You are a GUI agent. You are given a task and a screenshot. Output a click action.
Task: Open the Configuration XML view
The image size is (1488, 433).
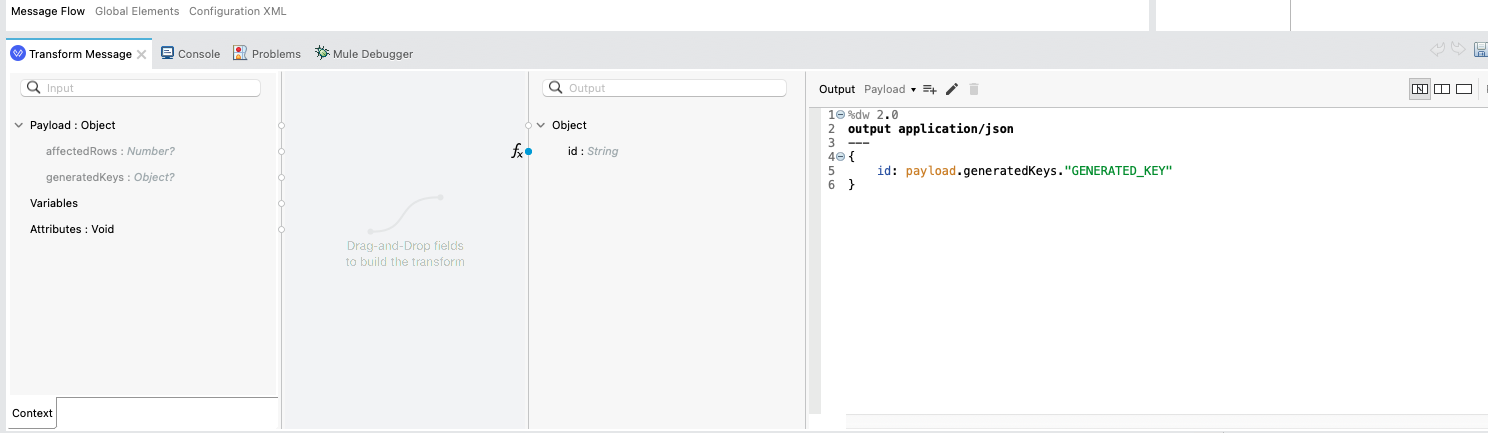click(x=236, y=11)
